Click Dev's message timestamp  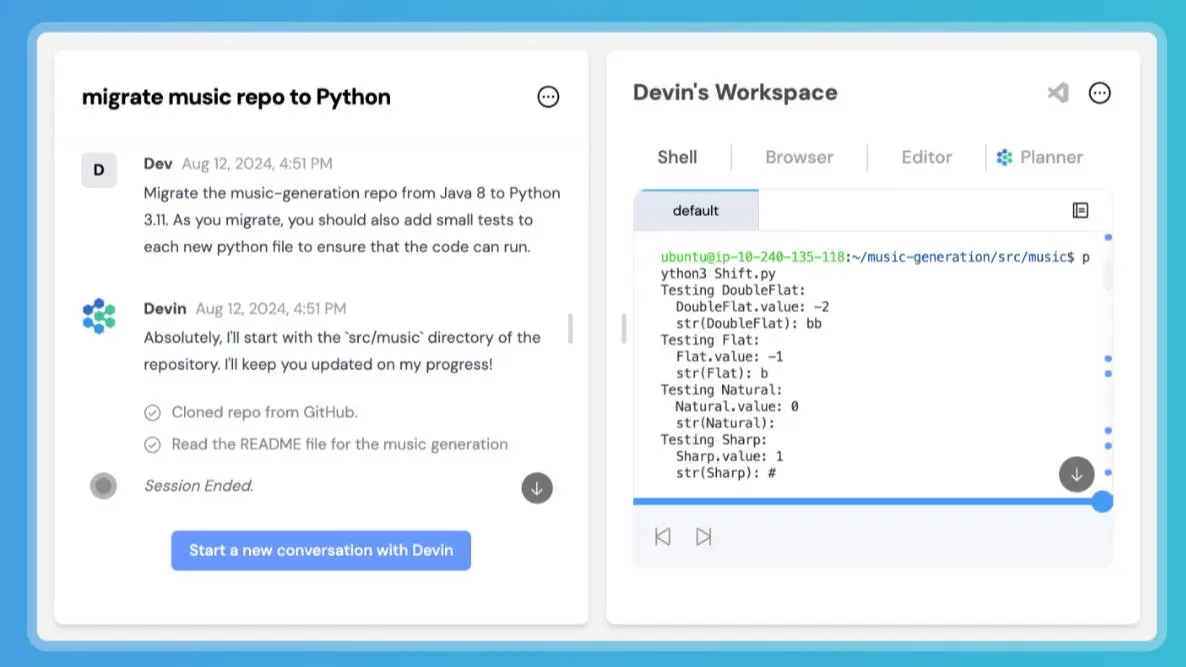pos(257,163)
